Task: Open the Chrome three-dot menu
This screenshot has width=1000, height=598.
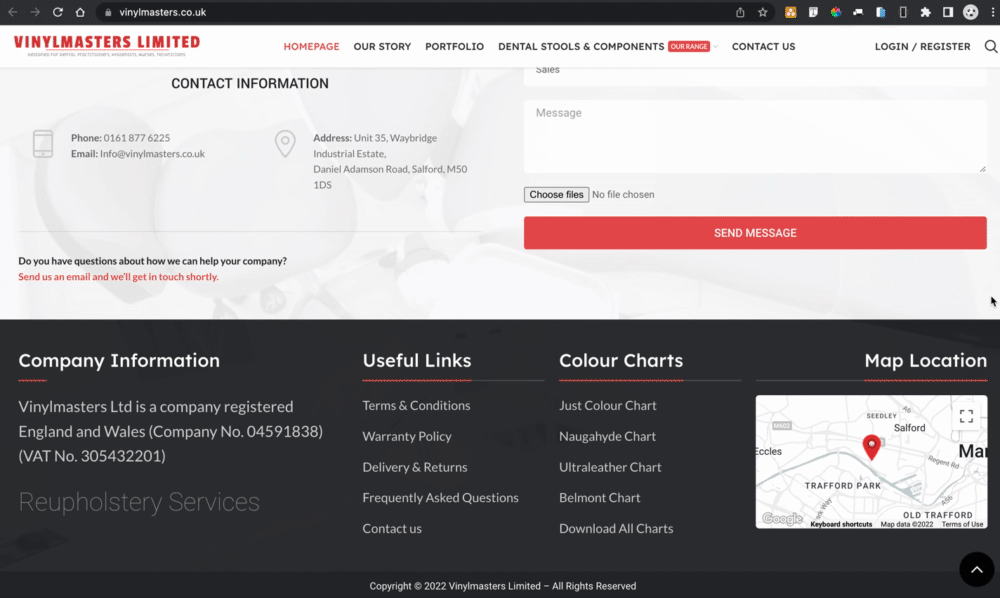Action: click(x=992, y=12)
